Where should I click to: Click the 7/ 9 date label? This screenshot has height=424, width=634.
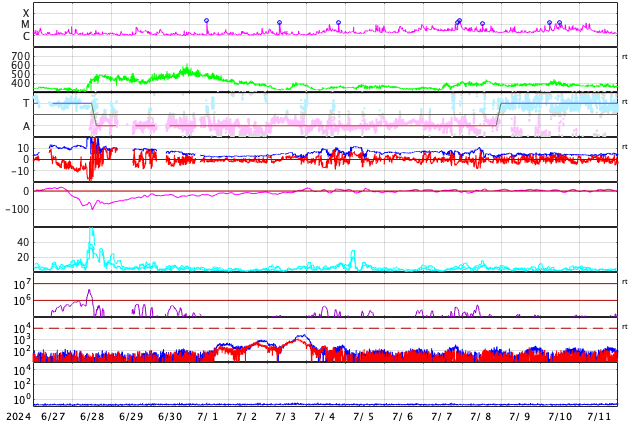pos(519,416)
